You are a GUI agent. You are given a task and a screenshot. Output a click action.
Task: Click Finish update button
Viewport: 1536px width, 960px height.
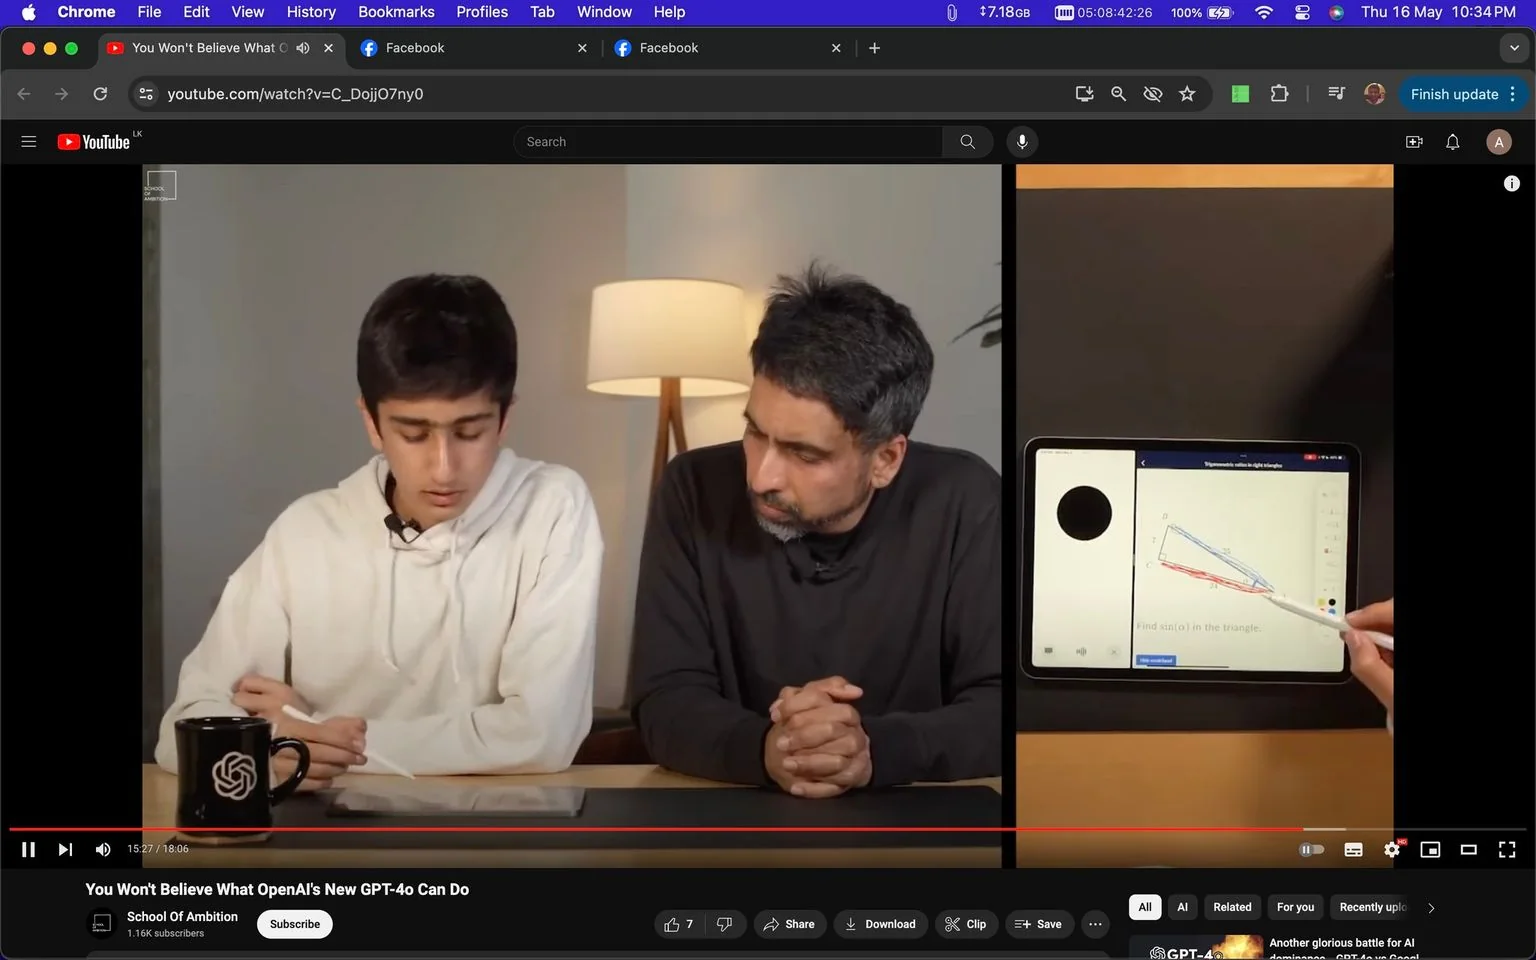coord(1454,94)
